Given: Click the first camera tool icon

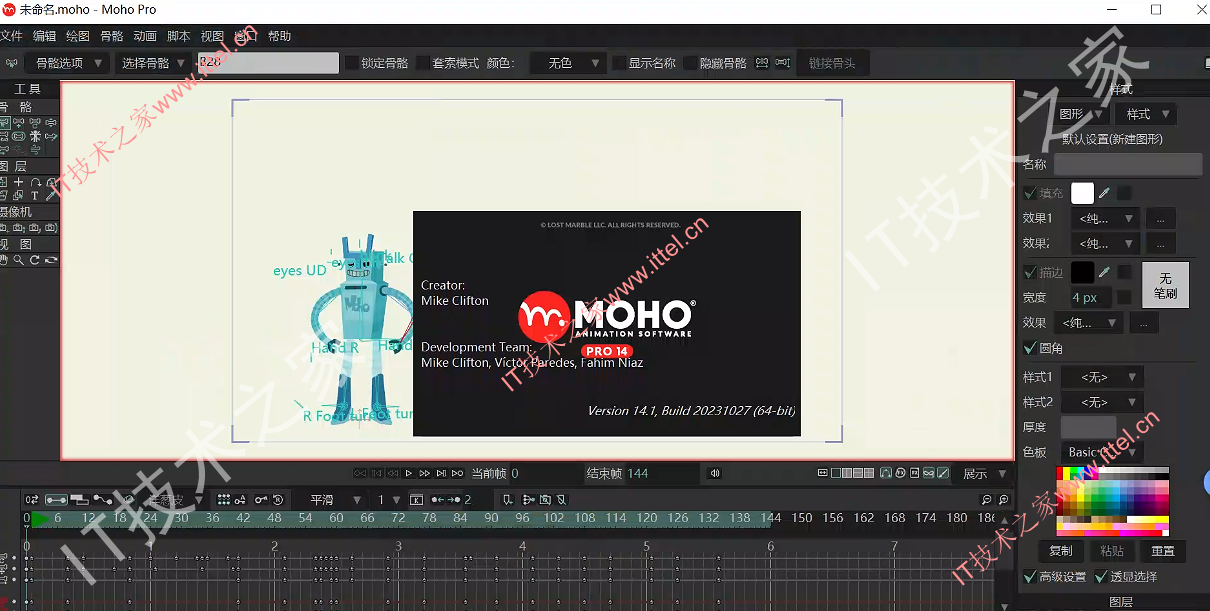Looking at the screenshot, I should point(4,228).
